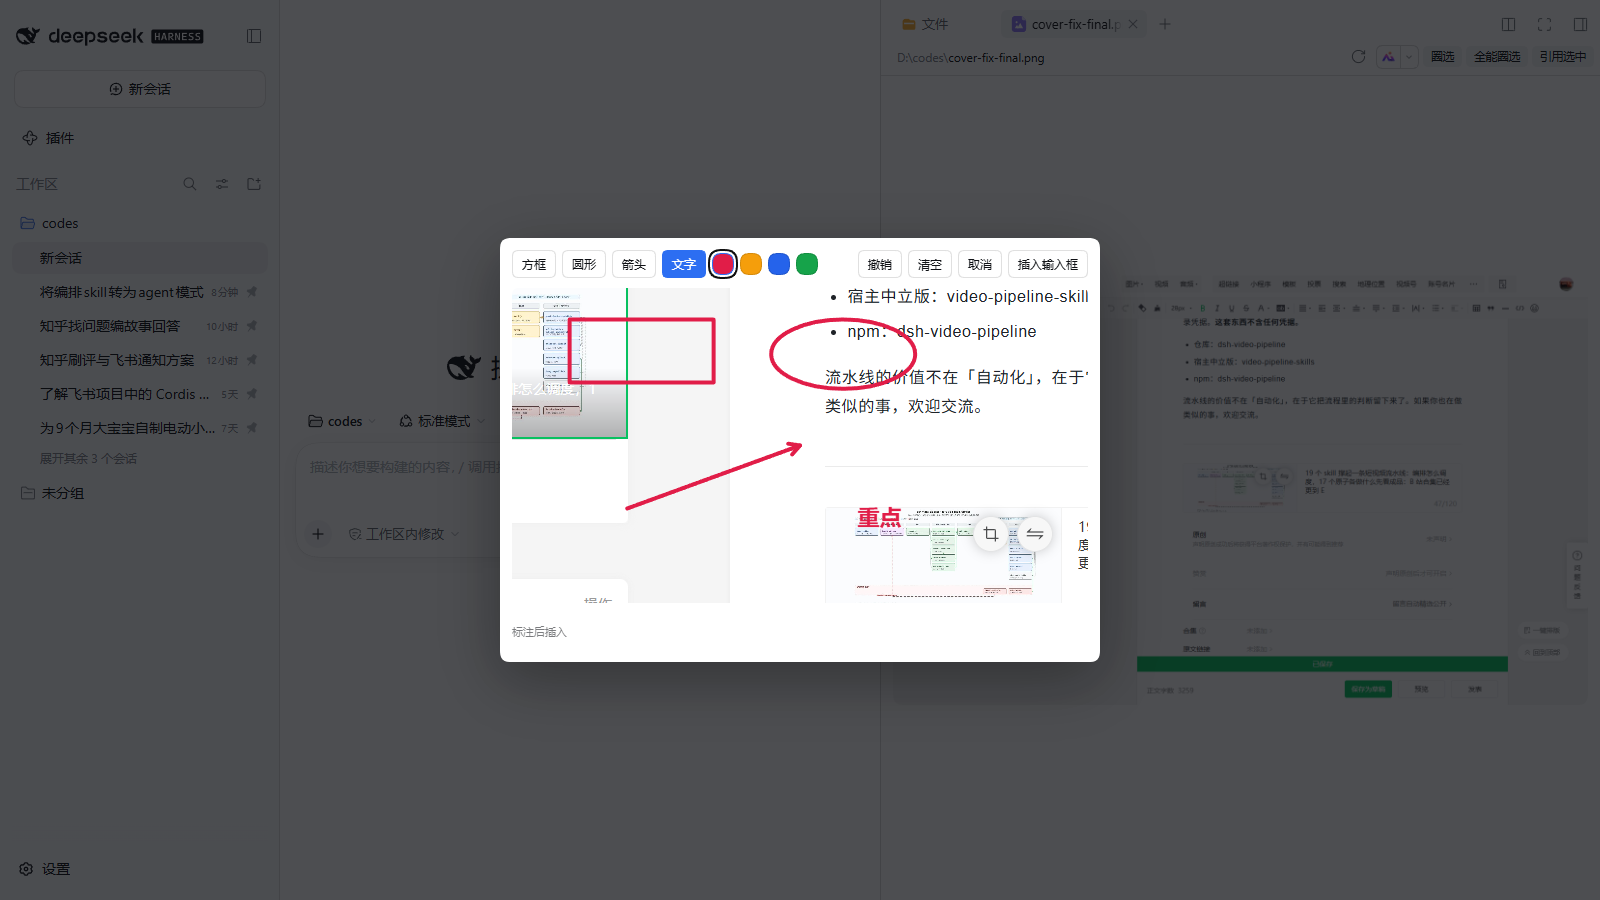1600x900 pixels.
Task: Toggle pin on 知乎刷评与飞书通知方案 session
Action: coord(252,360)
